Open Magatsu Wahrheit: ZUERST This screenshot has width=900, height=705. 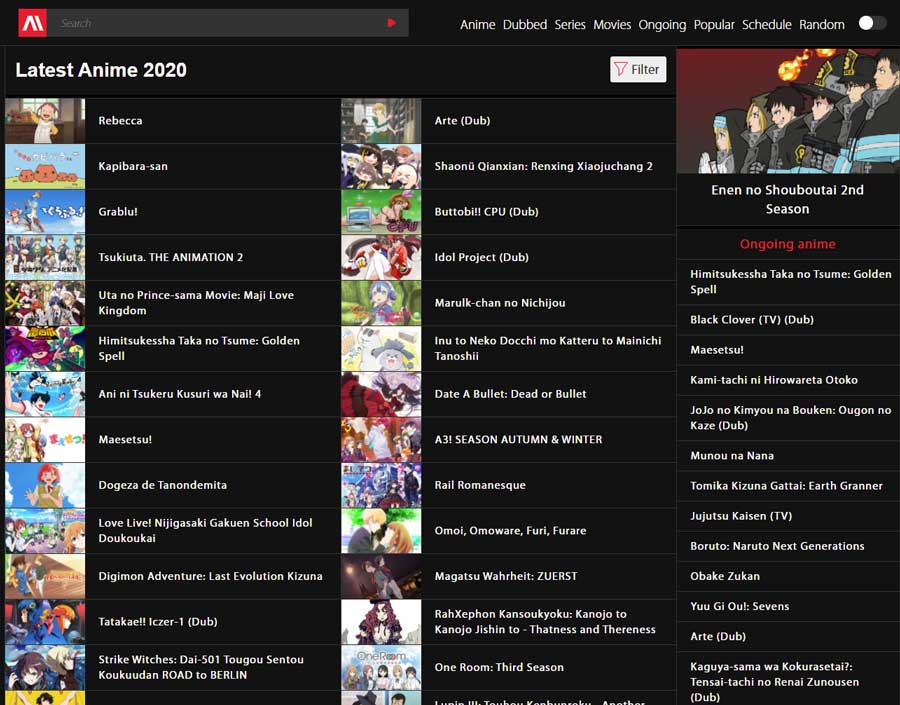click(x=506, y=576)
